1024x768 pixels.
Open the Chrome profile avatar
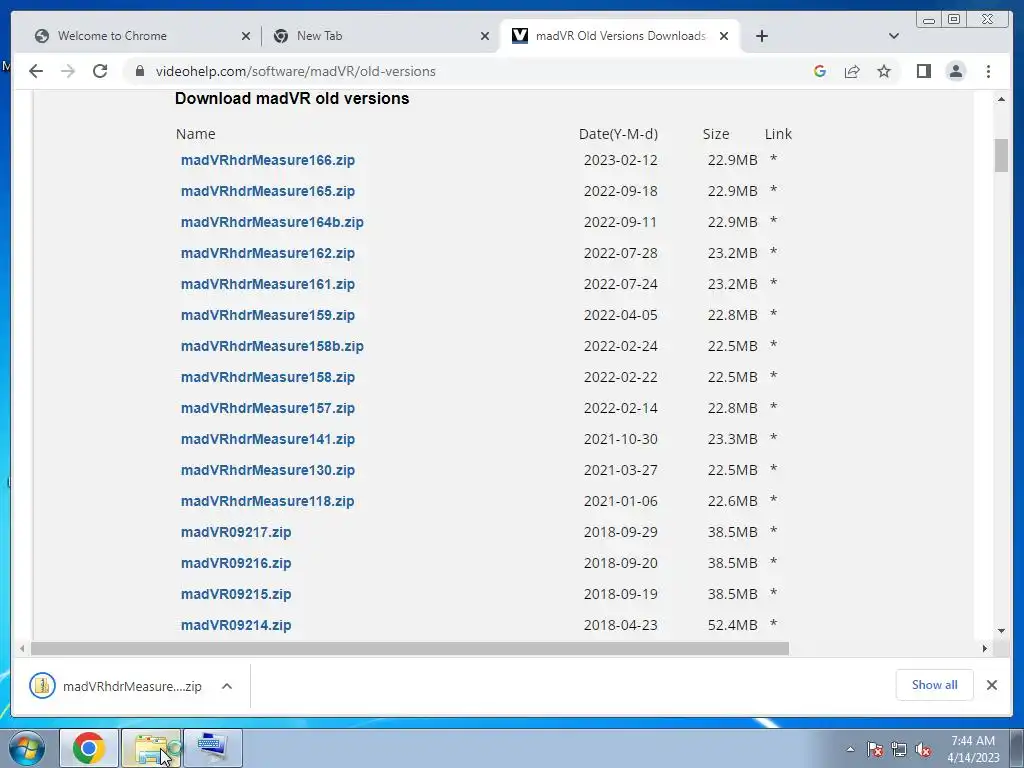click(956, 71)
